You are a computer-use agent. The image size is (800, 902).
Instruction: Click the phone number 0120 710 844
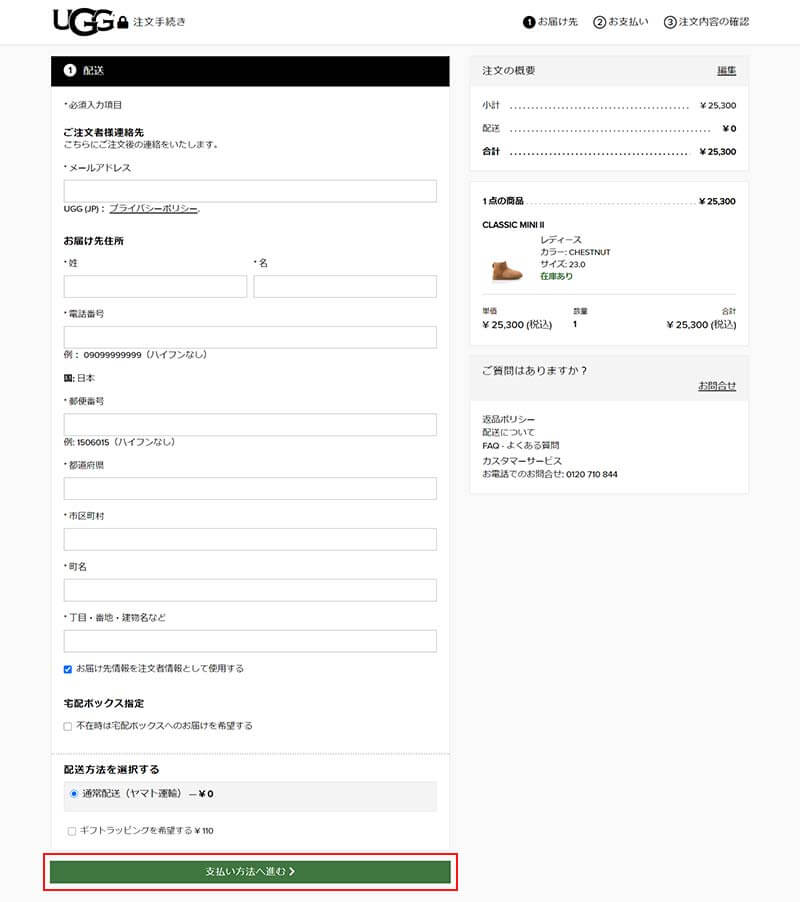pos(592,474)
